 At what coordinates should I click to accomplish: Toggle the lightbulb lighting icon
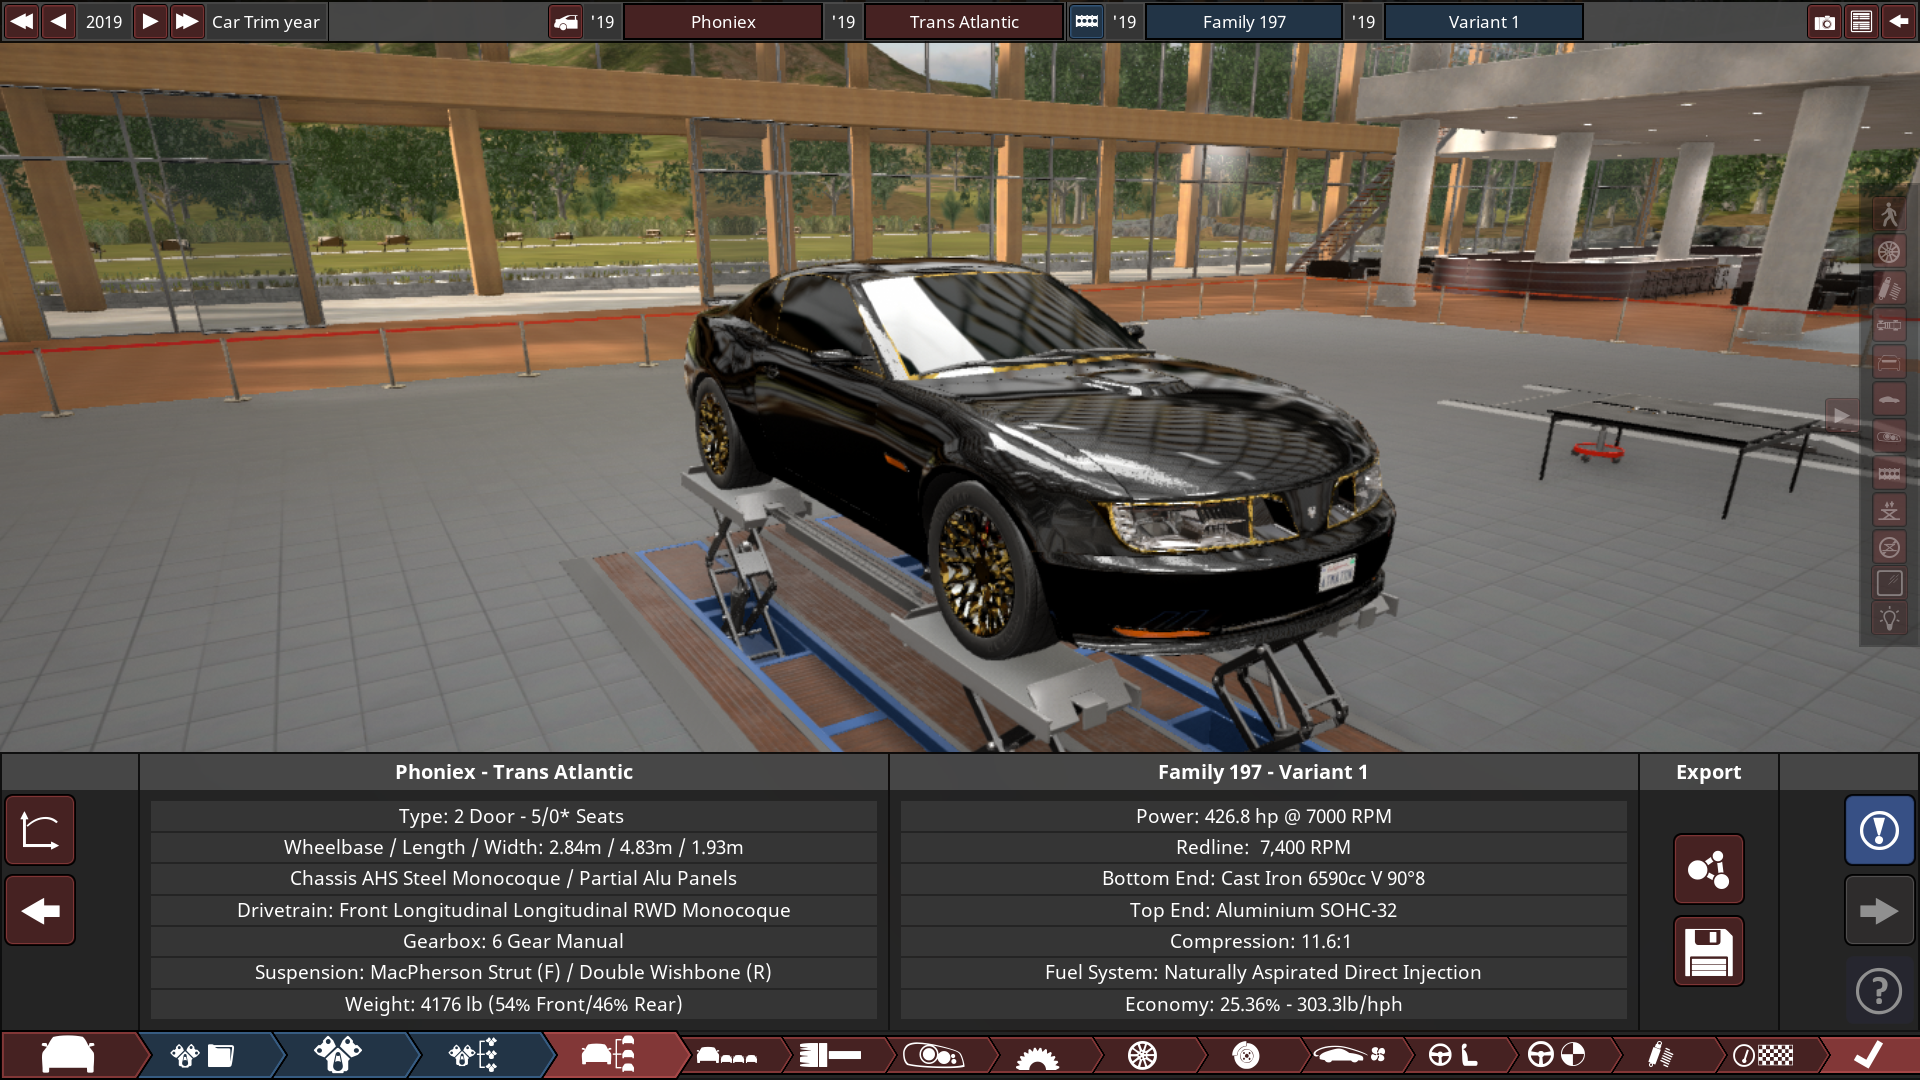point(1889,619)
